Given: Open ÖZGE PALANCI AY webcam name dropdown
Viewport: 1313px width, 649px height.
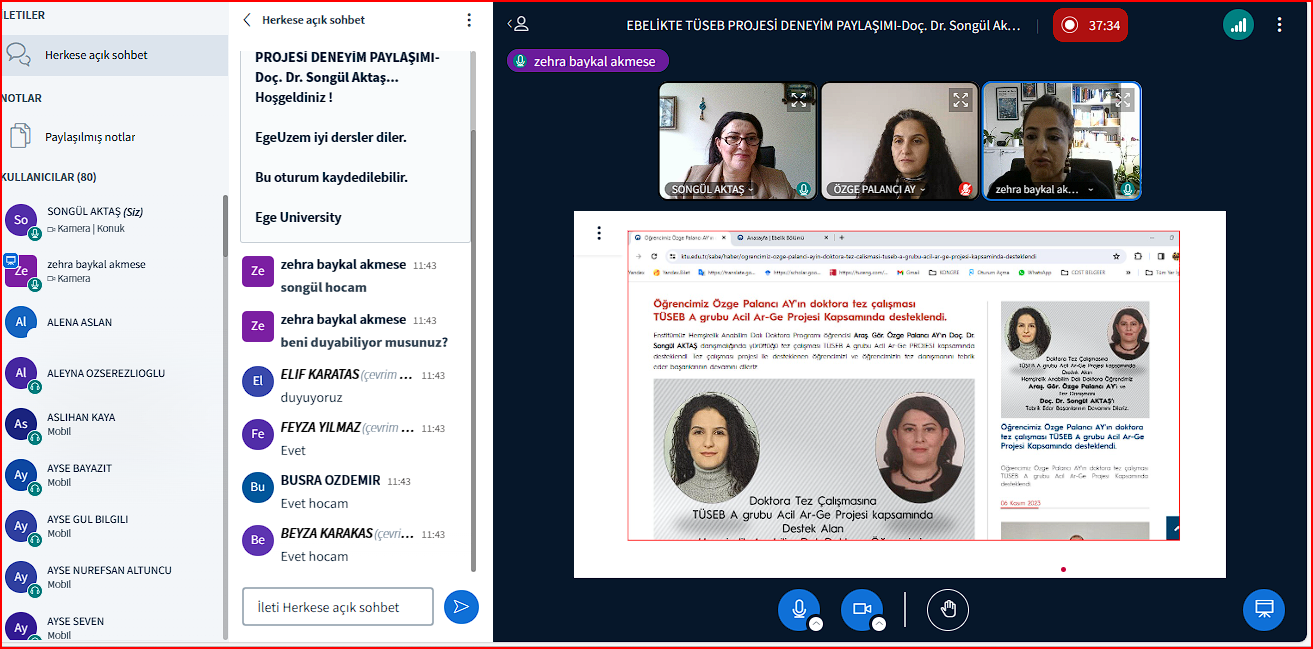Looking at the screenshot, I should click(x=879, y=189).
